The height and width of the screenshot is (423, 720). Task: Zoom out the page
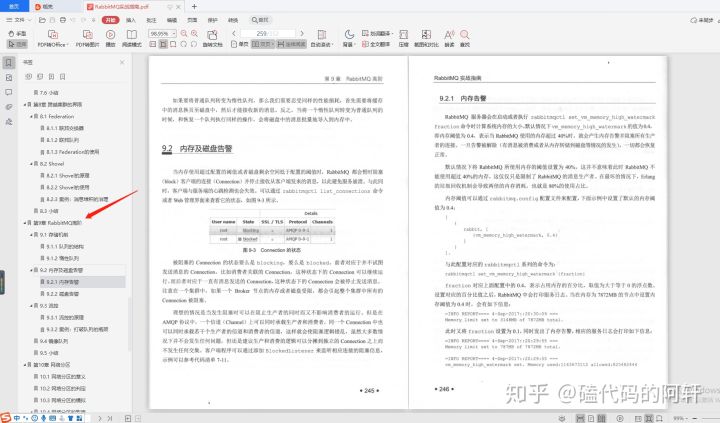(x=184, y=34)
